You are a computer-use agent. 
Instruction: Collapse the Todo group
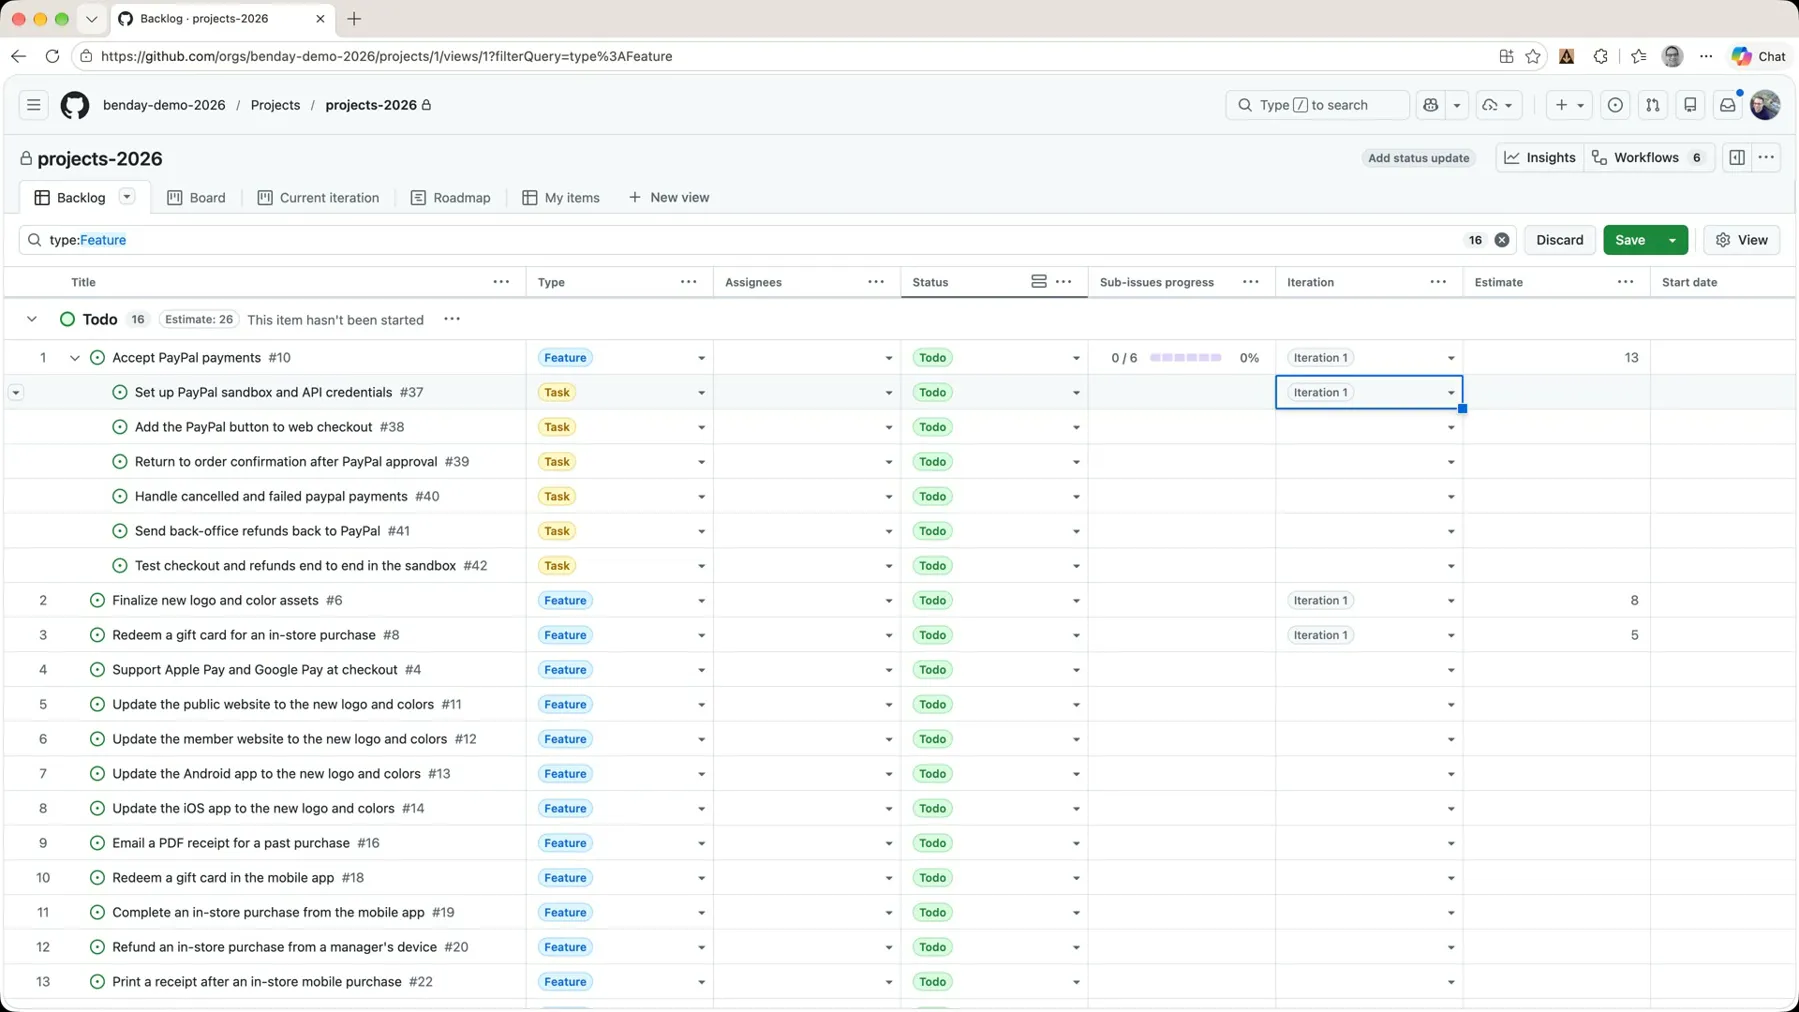pos(32,319)
